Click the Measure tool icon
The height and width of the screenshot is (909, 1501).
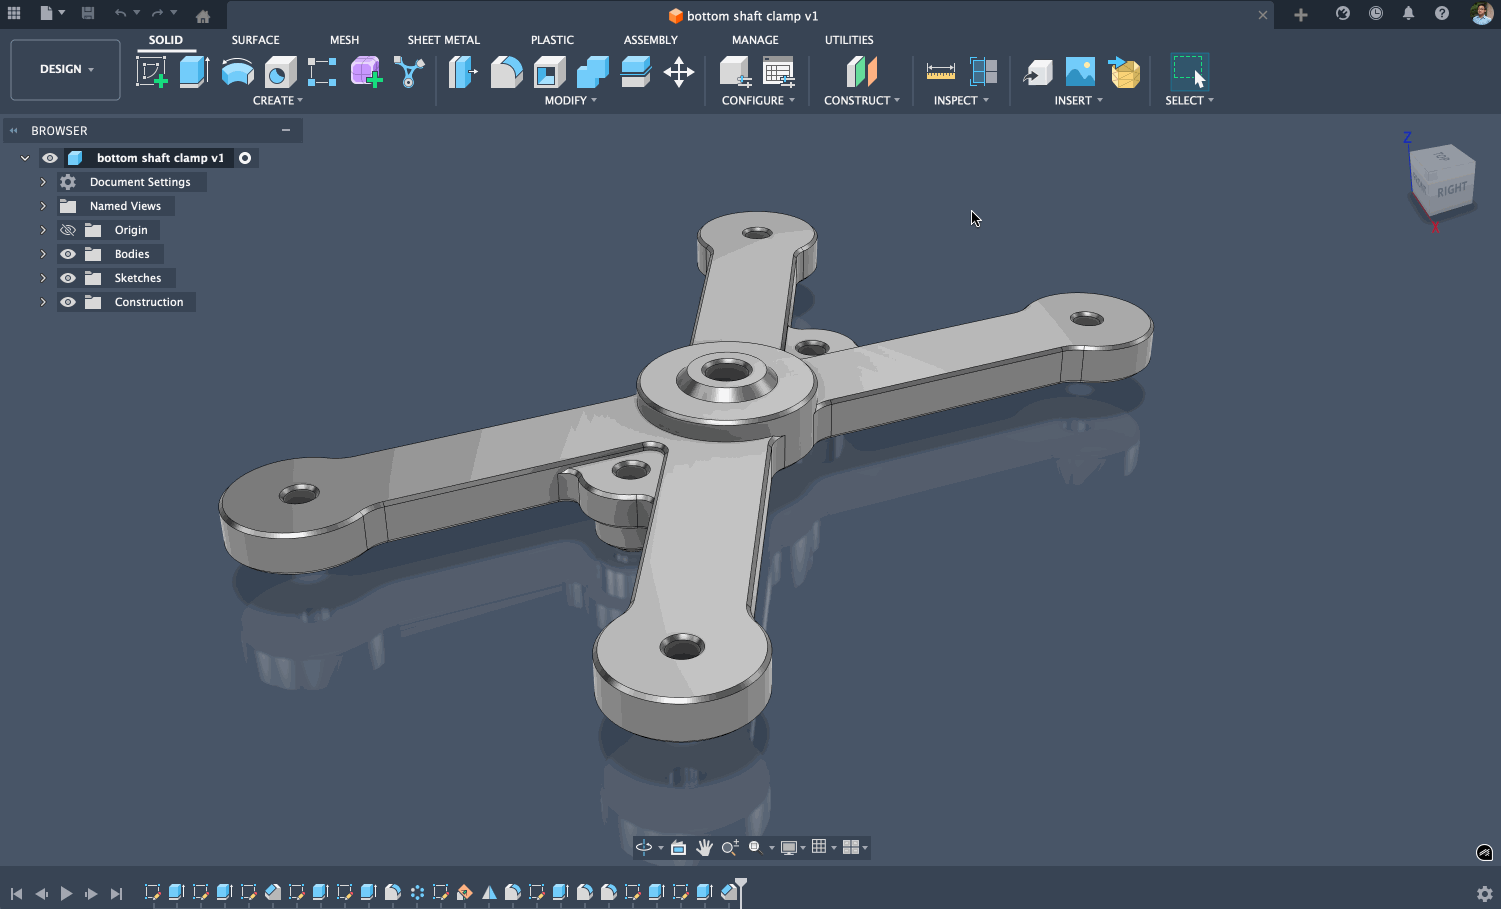click(x=940, y=72)
